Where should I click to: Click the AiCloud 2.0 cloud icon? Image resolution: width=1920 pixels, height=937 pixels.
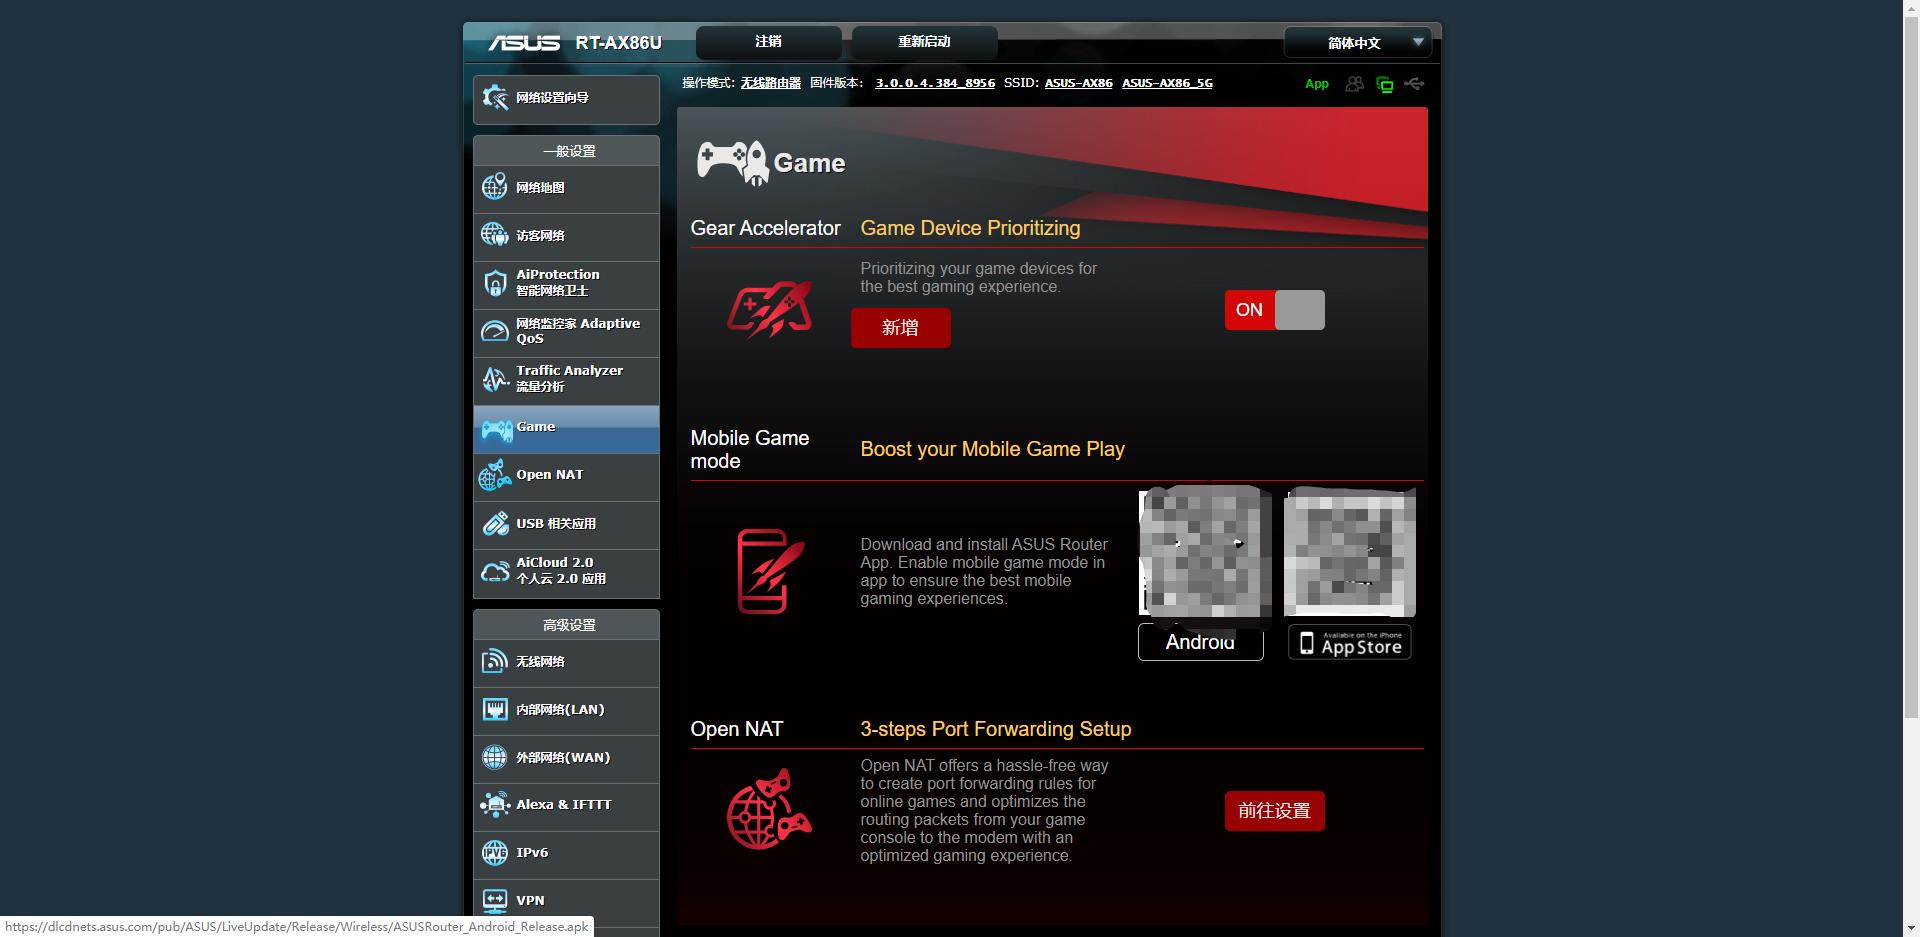495,571
